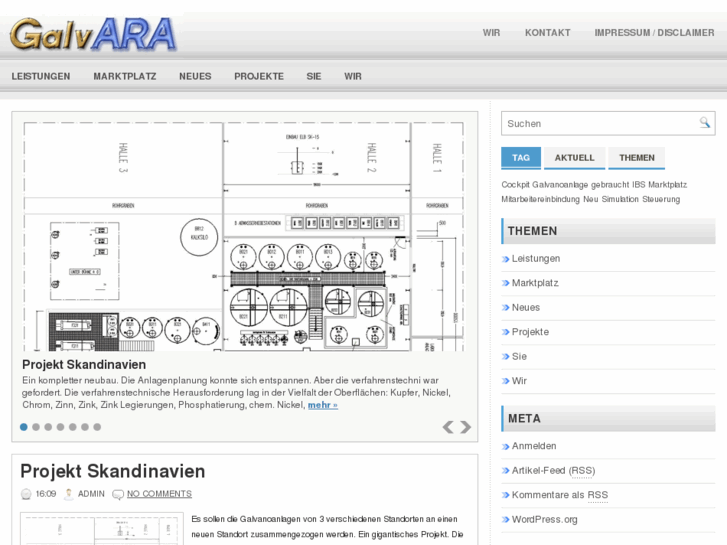Go to next slide arrow

(x=466, y=427)
